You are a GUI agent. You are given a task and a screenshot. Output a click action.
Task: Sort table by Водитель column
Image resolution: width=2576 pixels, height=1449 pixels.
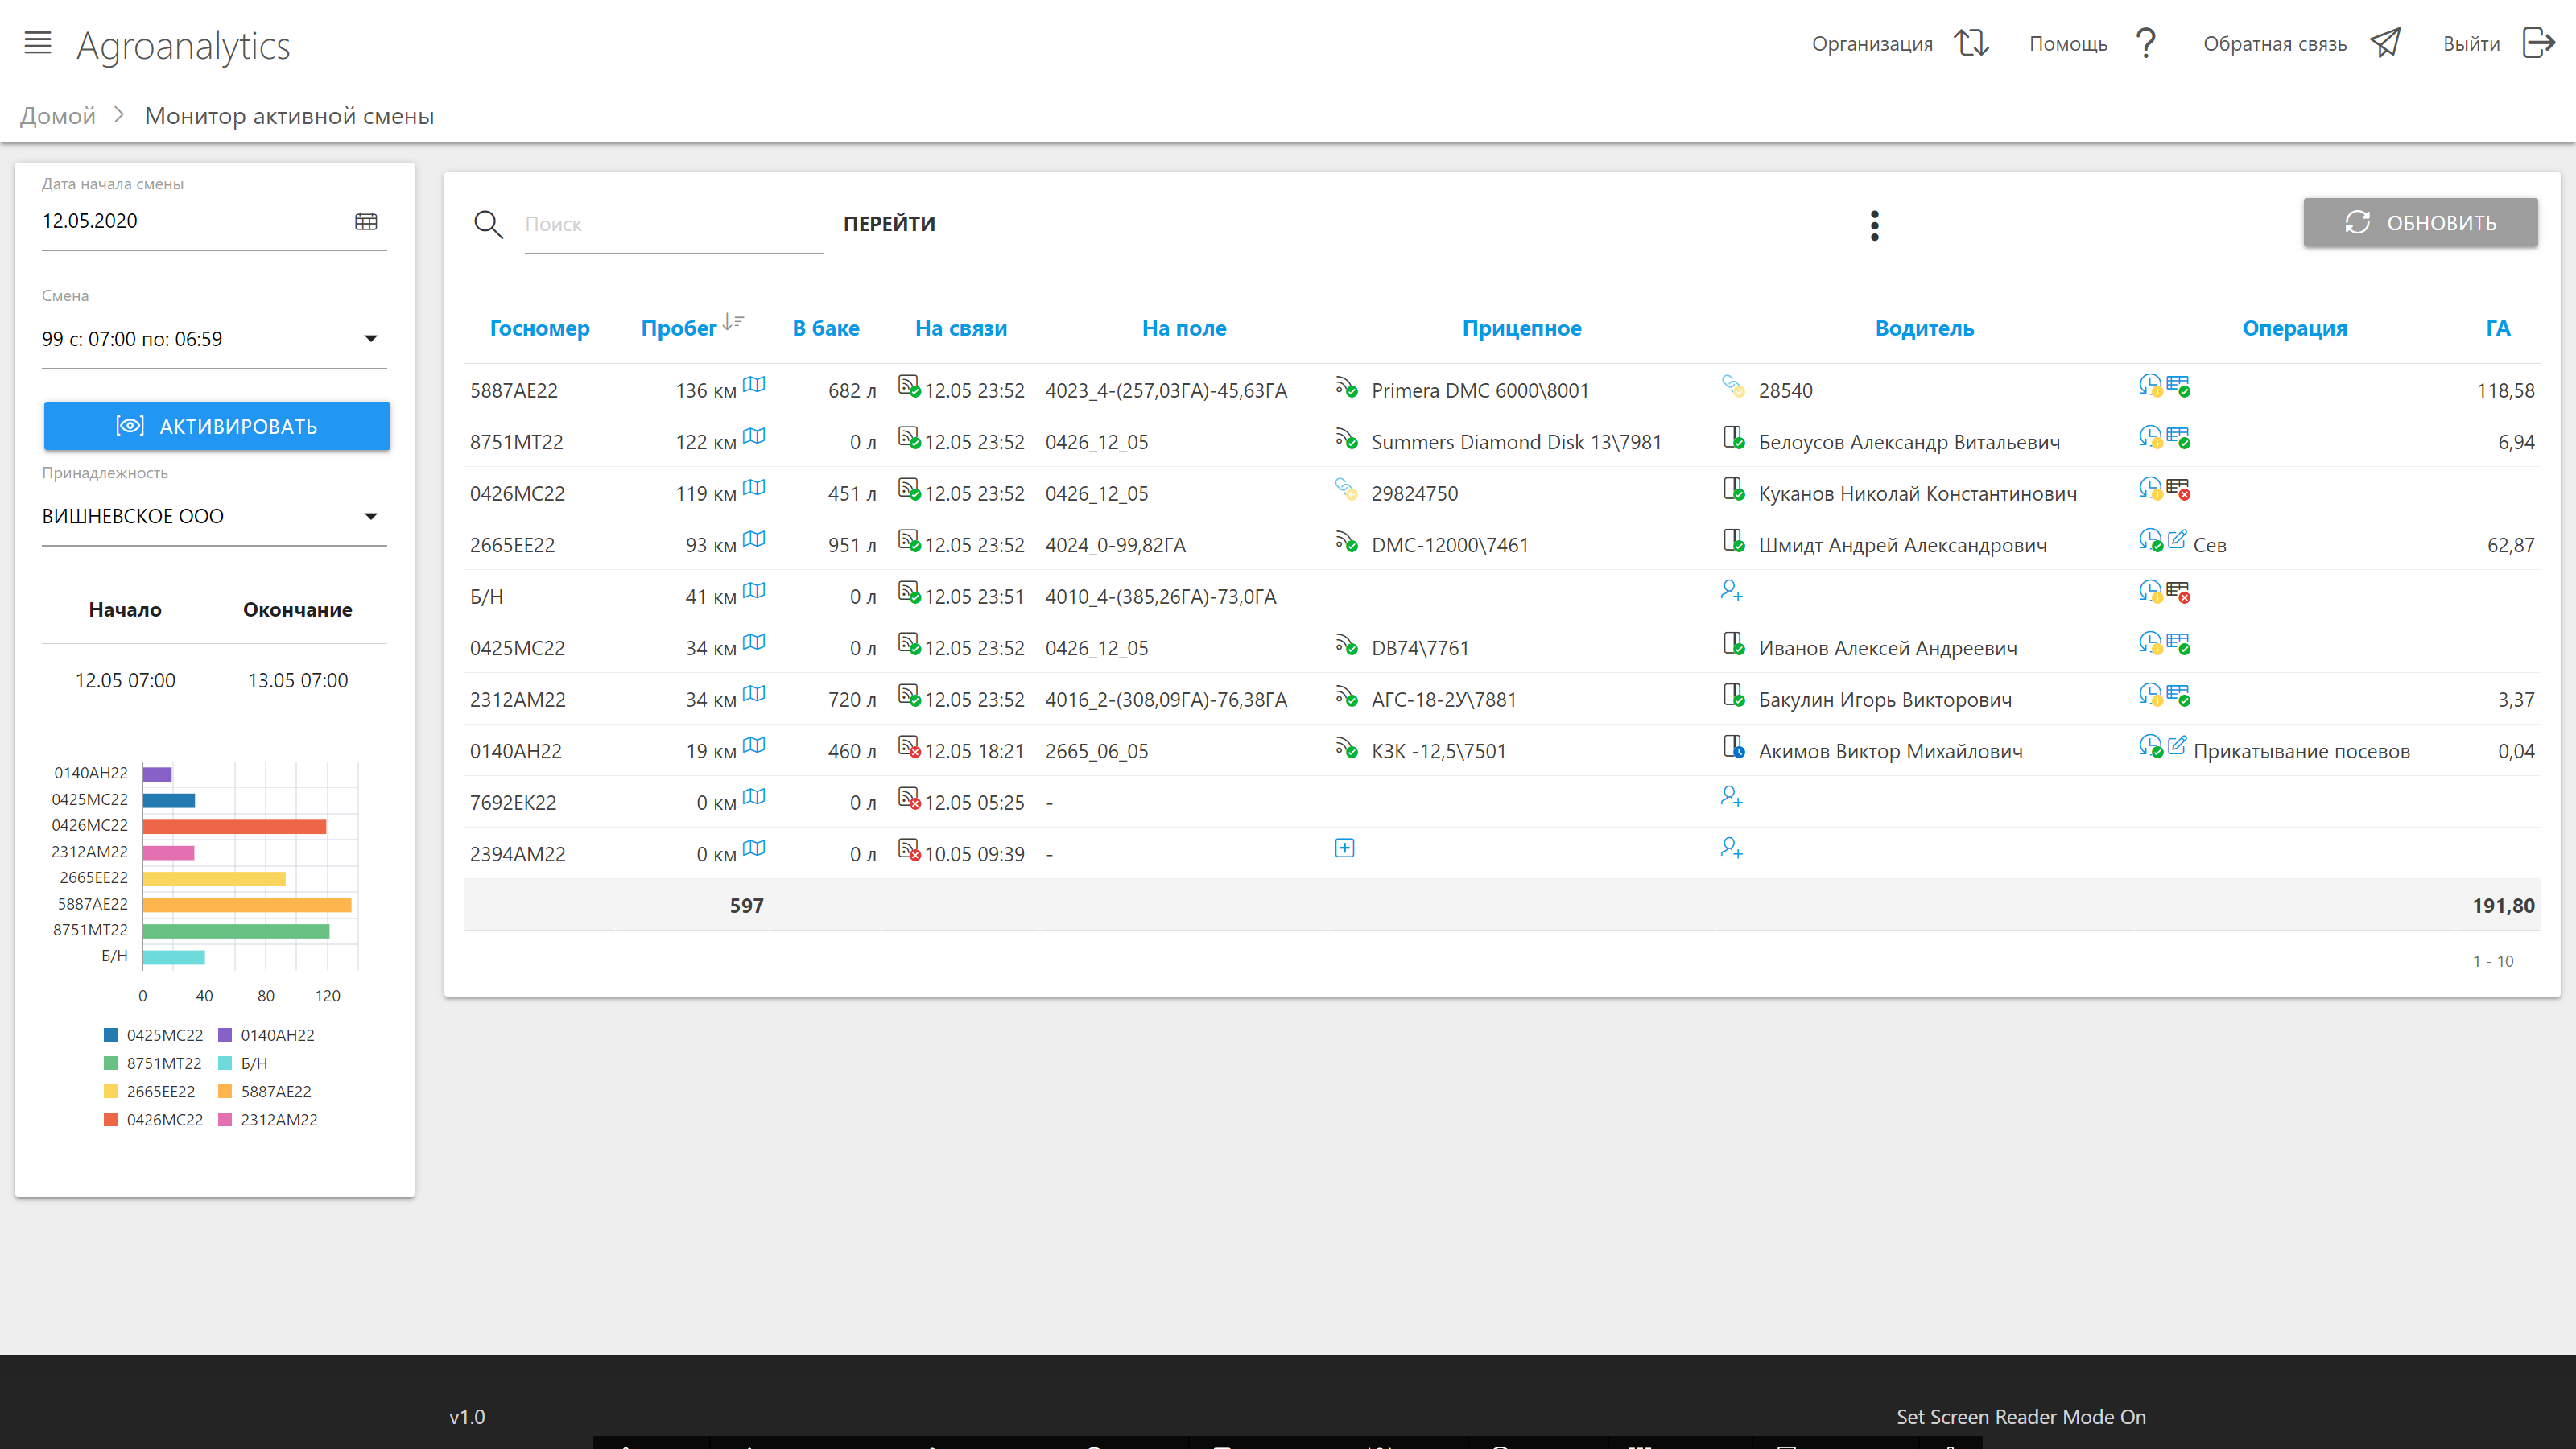pyautogui.click(x=1924, y=328)
